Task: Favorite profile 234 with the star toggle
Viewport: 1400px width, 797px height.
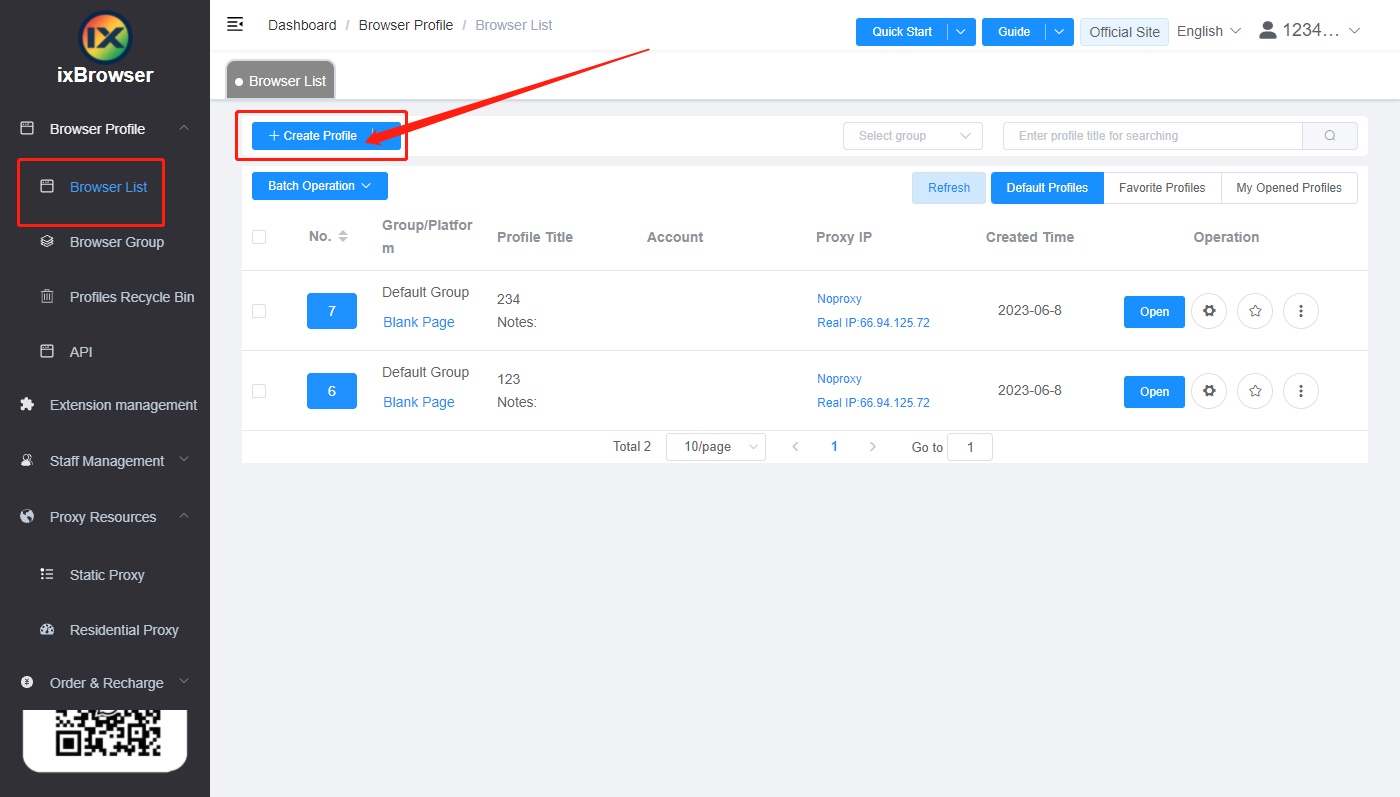Action: pos(1254,311)
